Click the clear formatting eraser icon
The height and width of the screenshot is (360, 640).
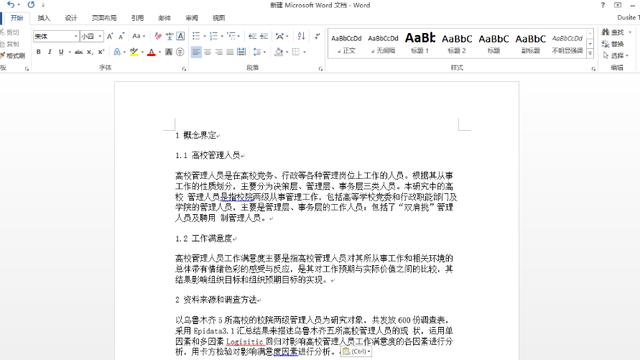(x=158, y=36)
